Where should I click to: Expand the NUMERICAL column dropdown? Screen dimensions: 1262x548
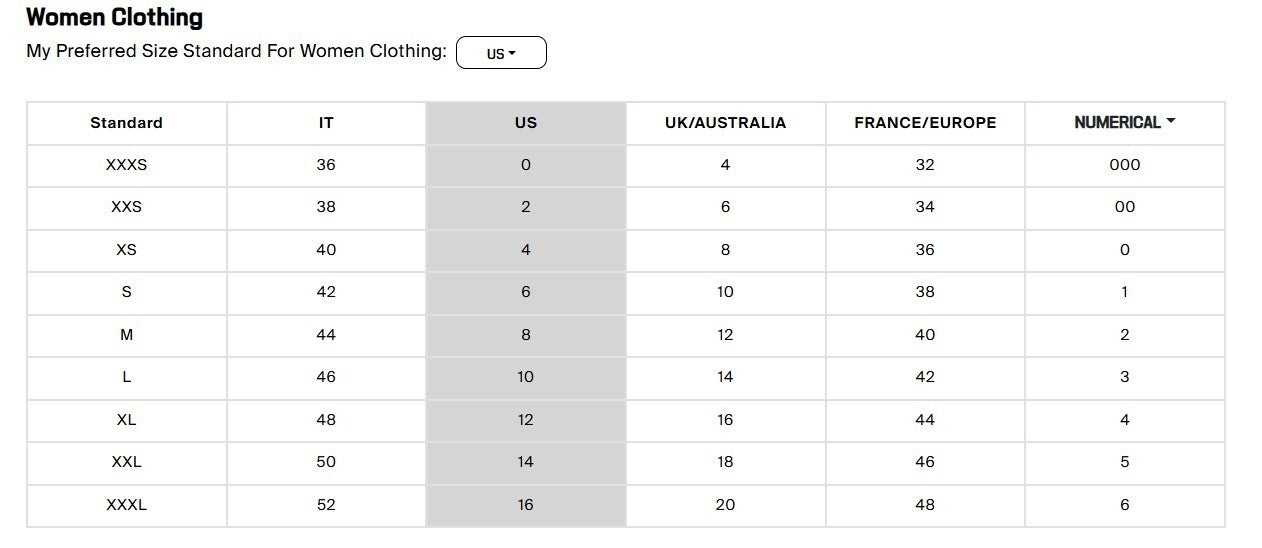[x=1125, y=123]
